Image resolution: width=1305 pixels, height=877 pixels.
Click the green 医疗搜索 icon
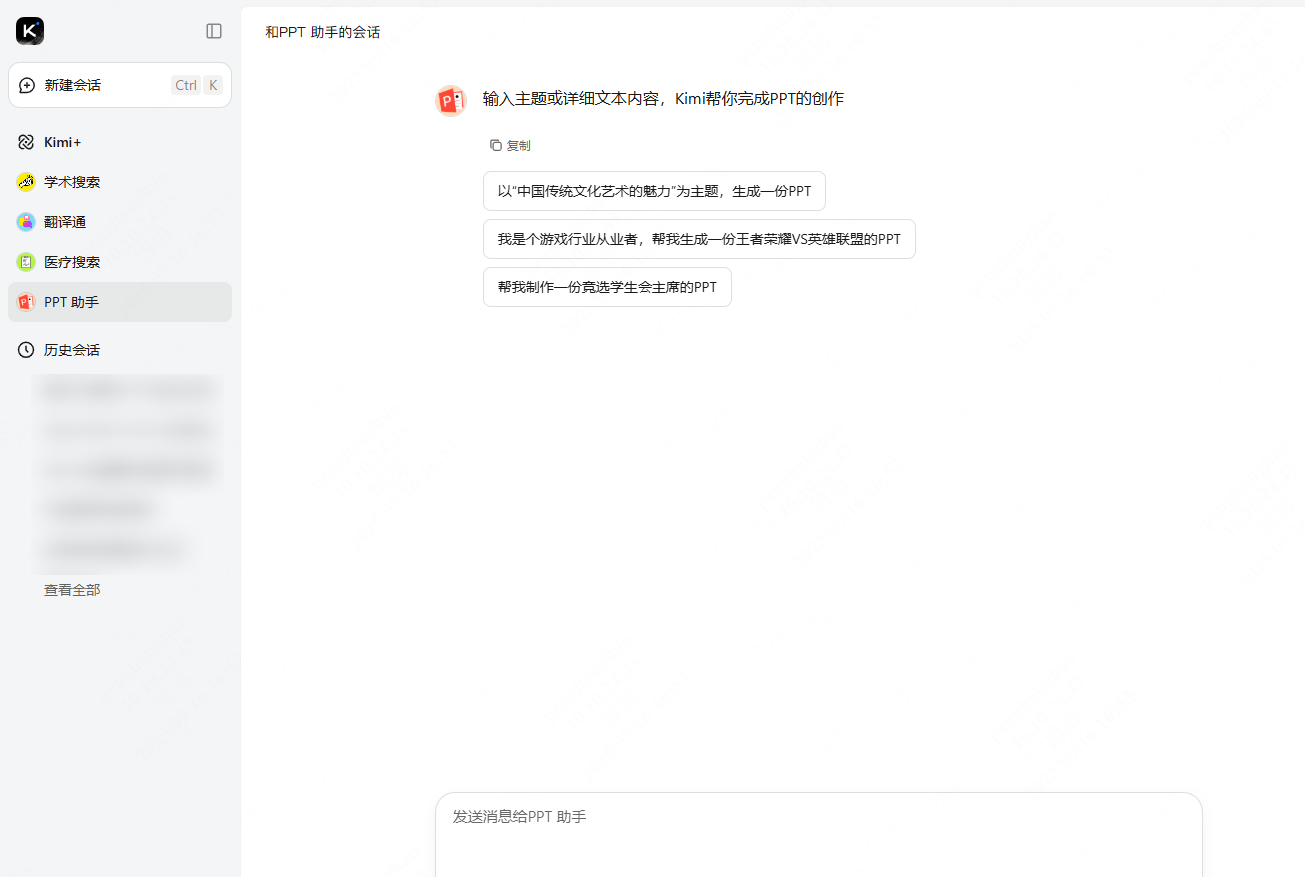26,262
